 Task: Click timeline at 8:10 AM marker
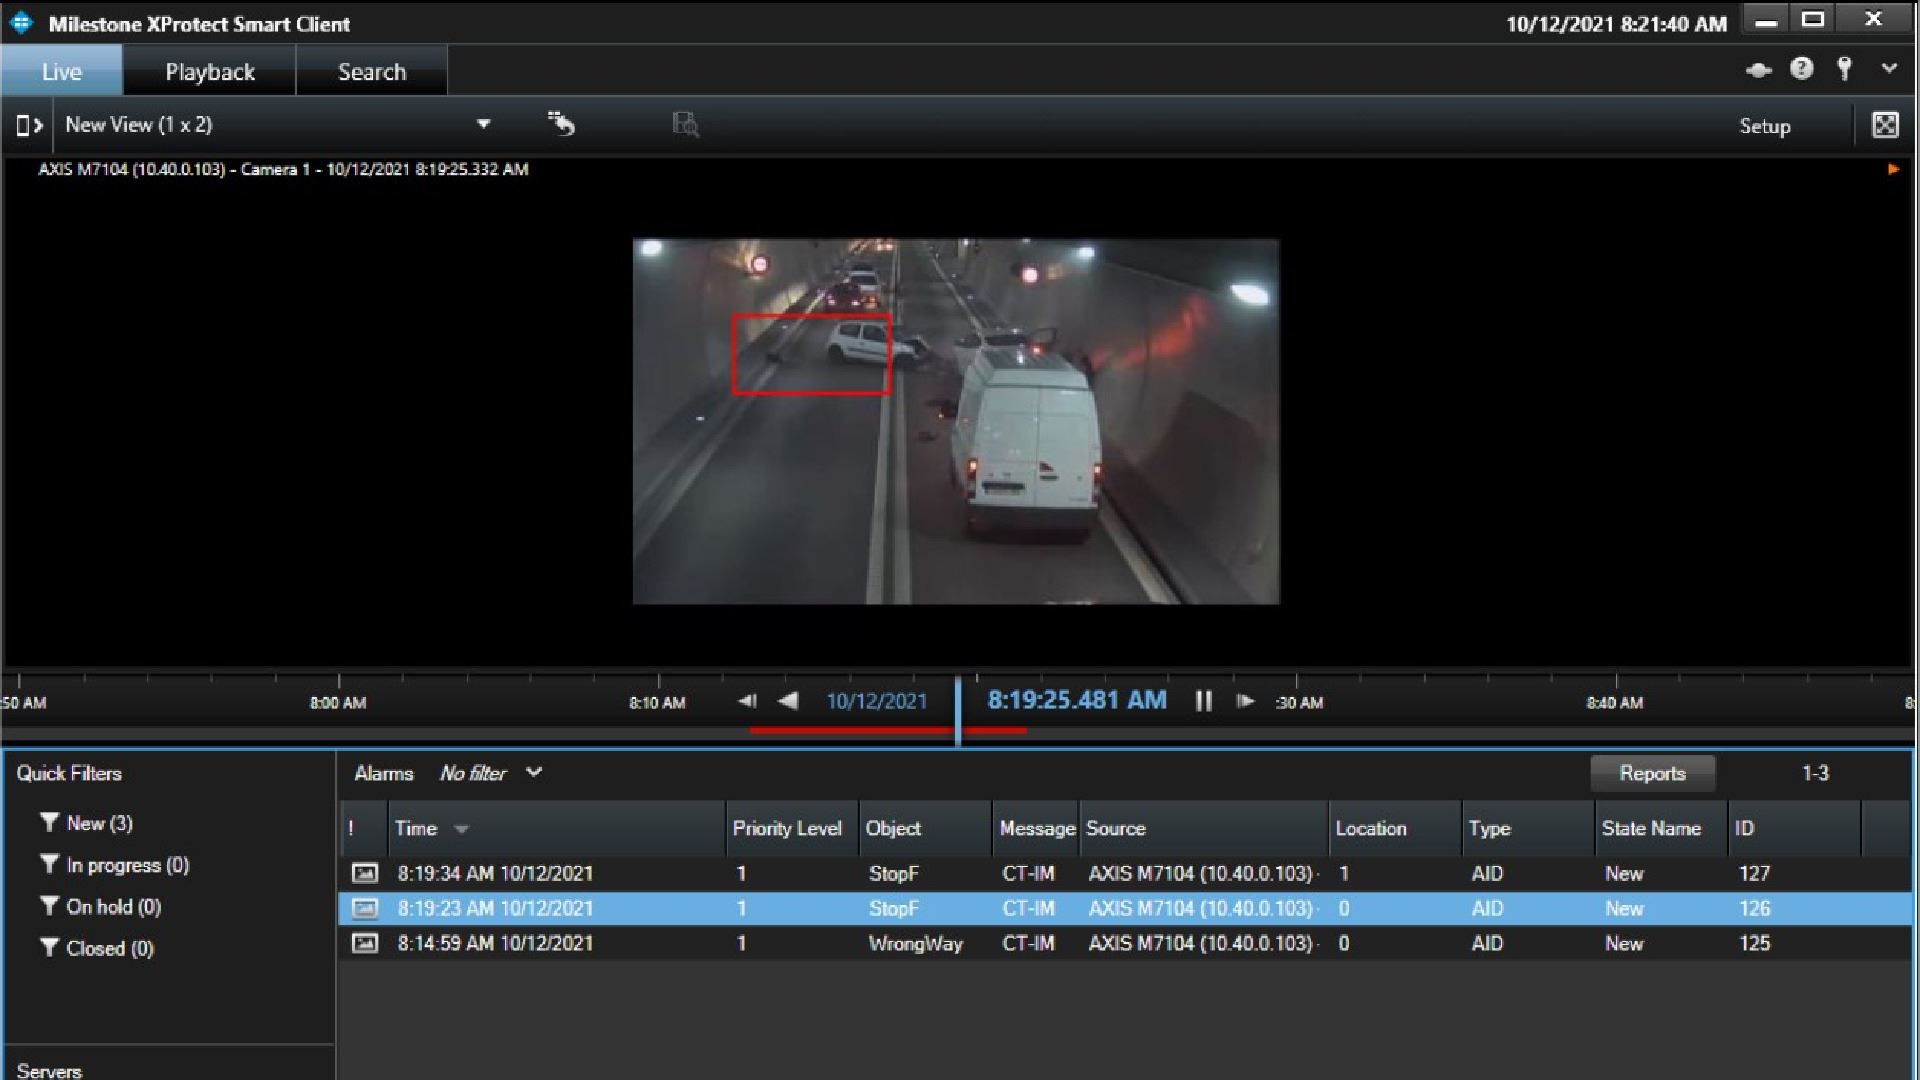coord(657,703)
